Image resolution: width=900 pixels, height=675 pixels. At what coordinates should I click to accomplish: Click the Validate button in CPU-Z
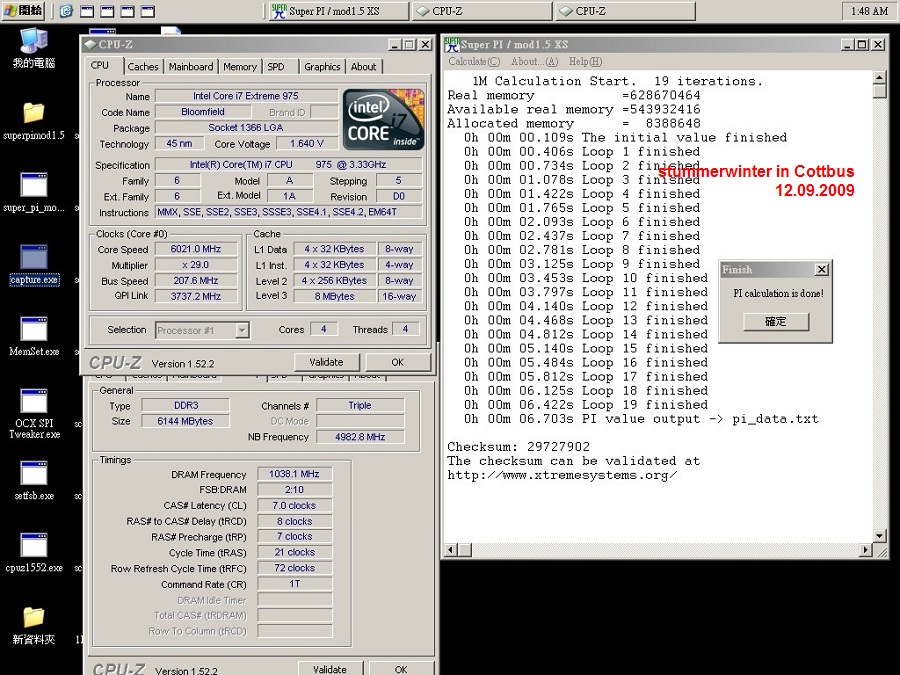326,362
